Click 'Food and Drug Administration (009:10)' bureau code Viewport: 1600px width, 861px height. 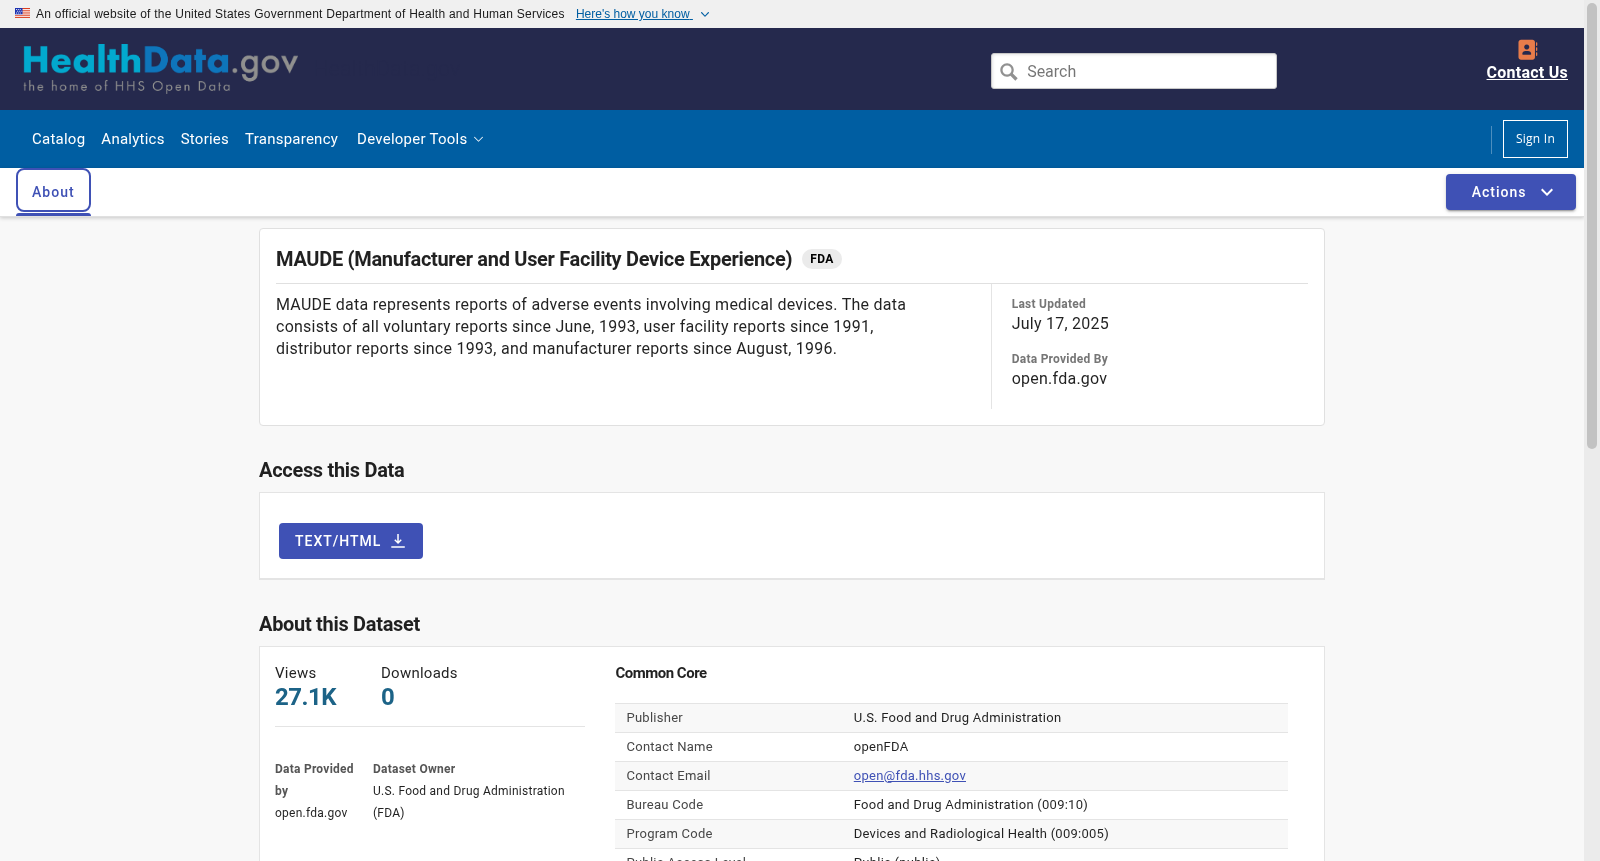click(970, 805)
